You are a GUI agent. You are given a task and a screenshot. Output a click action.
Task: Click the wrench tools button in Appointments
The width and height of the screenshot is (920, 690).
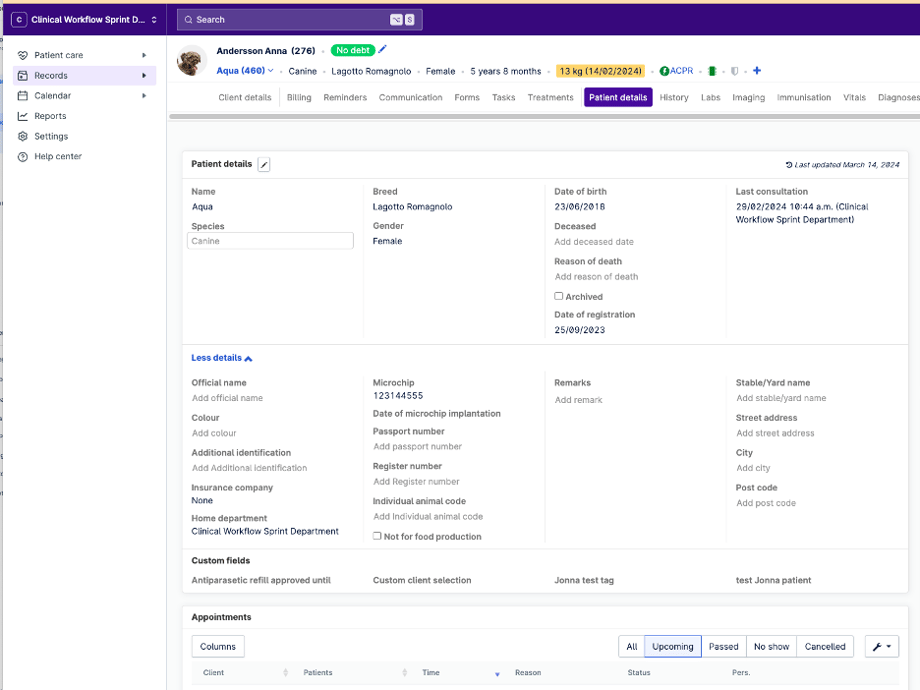click(881, 647)
